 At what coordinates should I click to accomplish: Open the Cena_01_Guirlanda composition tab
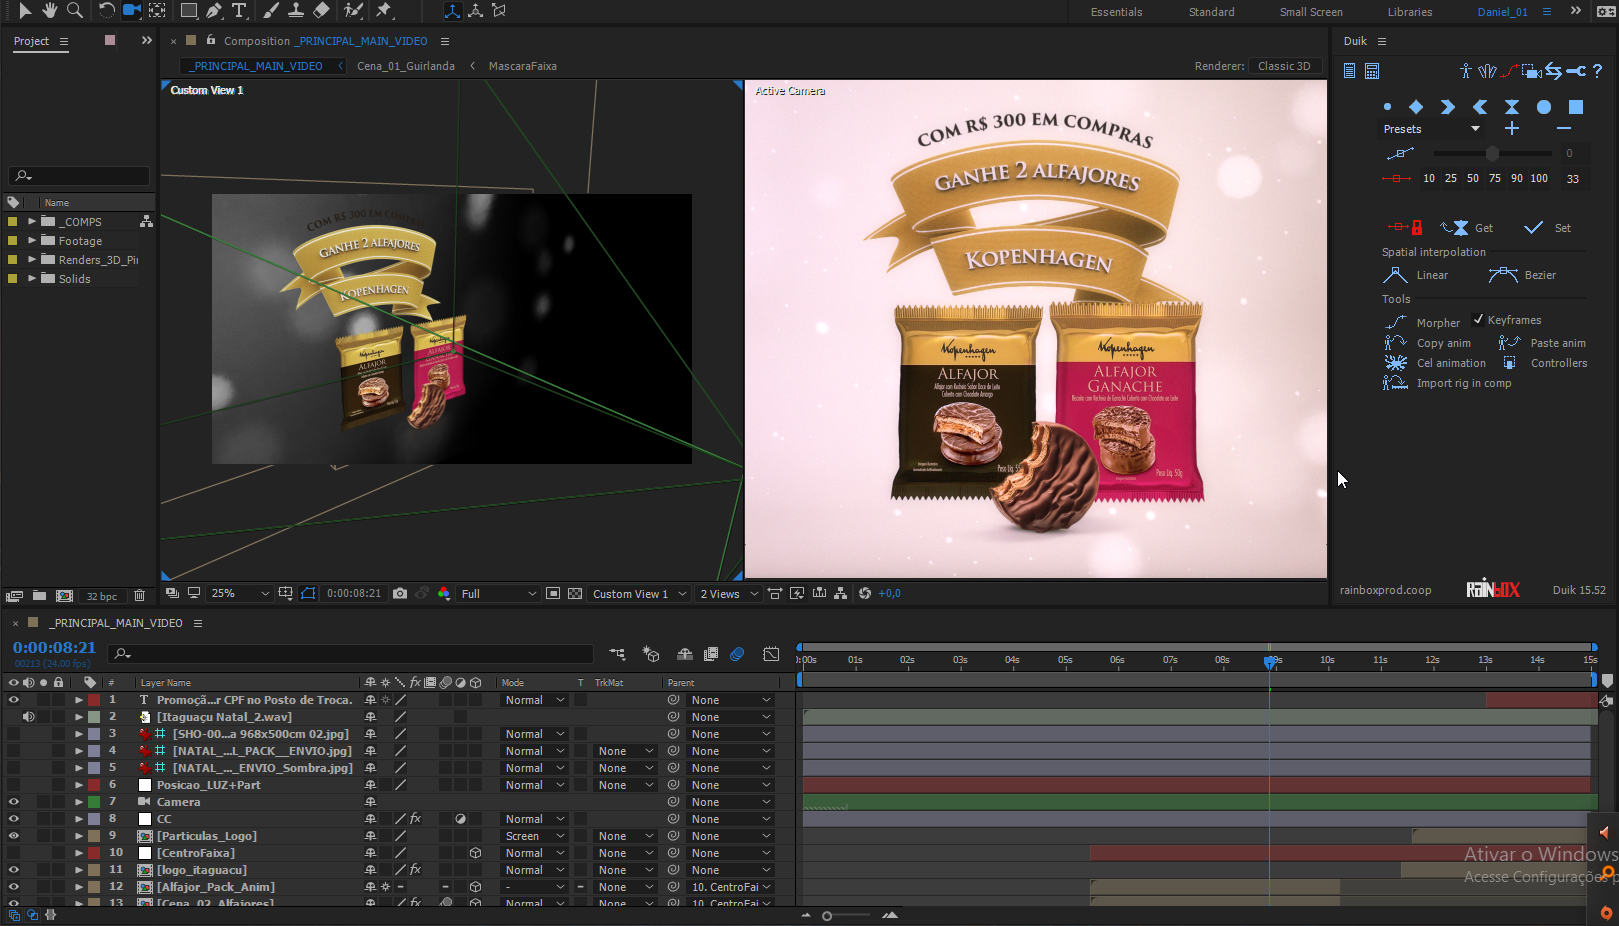[406, 66]
